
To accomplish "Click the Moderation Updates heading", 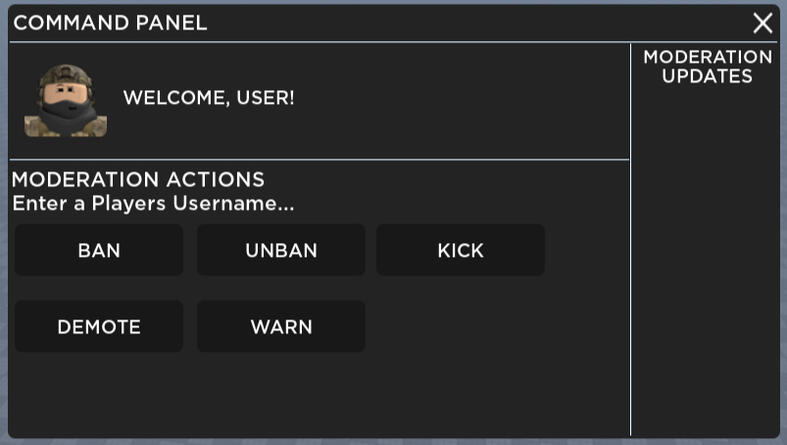I will (707, 66).
